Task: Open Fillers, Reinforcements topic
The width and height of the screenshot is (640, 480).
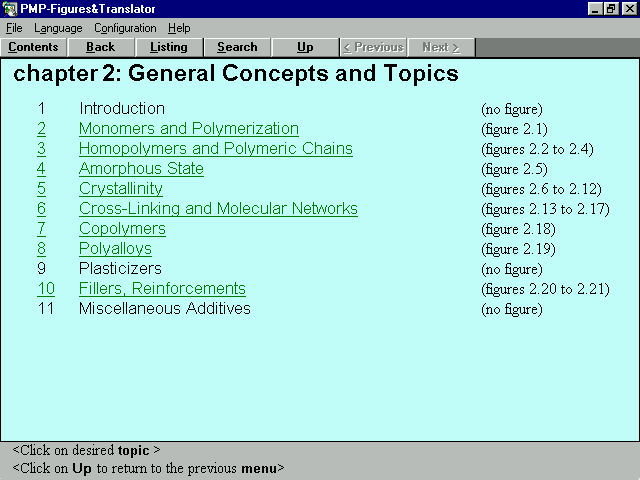Action: 162,289
